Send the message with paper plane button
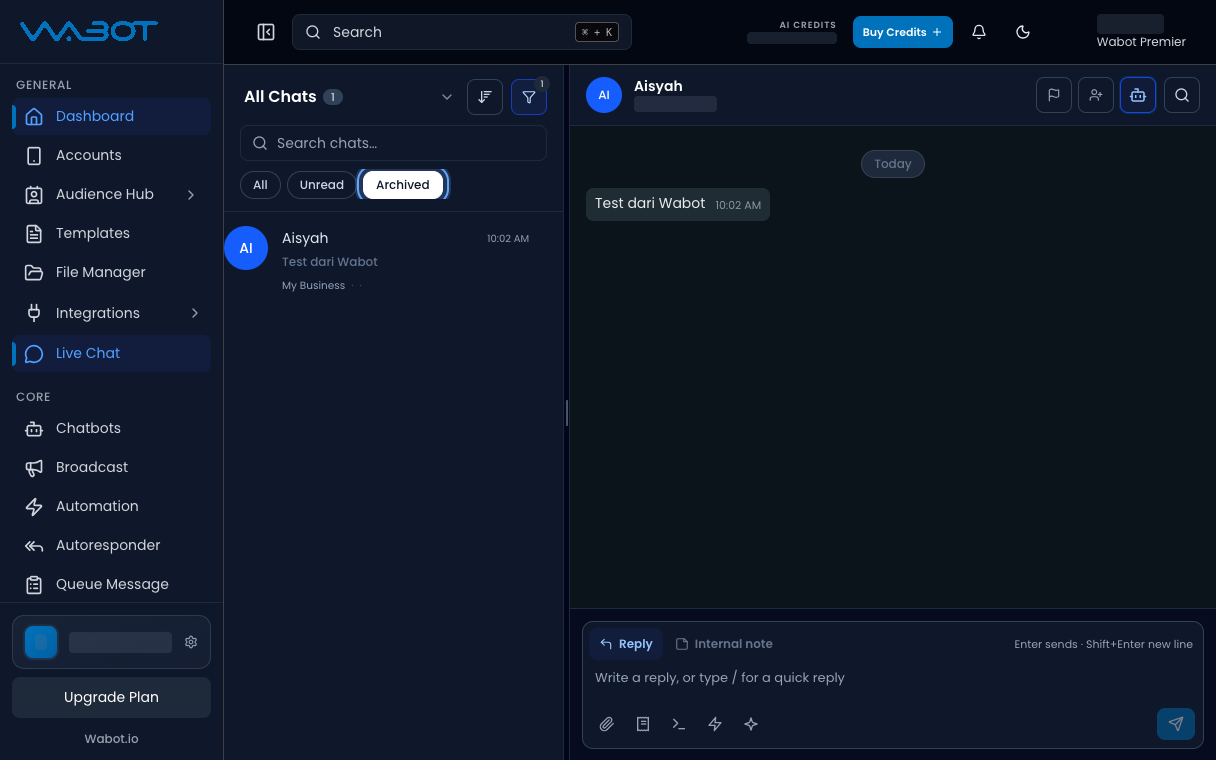This screenshot has height=760, width=1216. tap(1176, 724)
